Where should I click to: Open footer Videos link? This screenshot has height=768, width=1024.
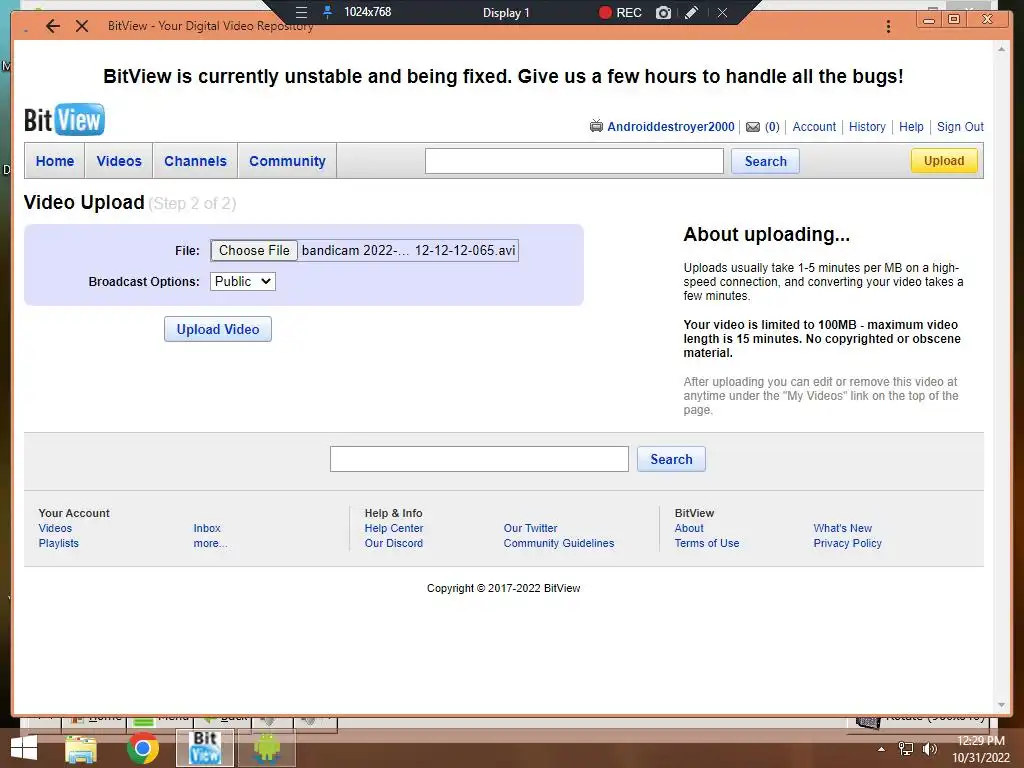coord(55,528)
